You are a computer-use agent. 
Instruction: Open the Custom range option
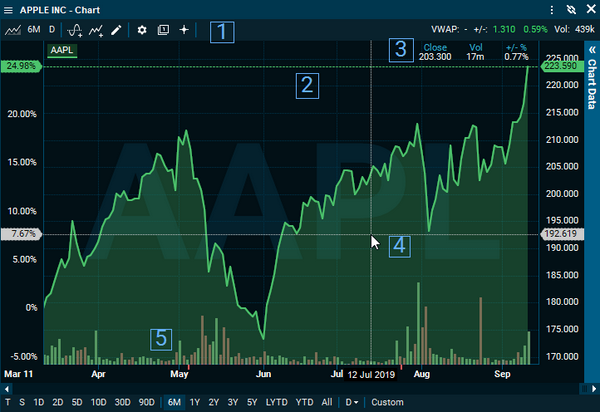(388, 402)
